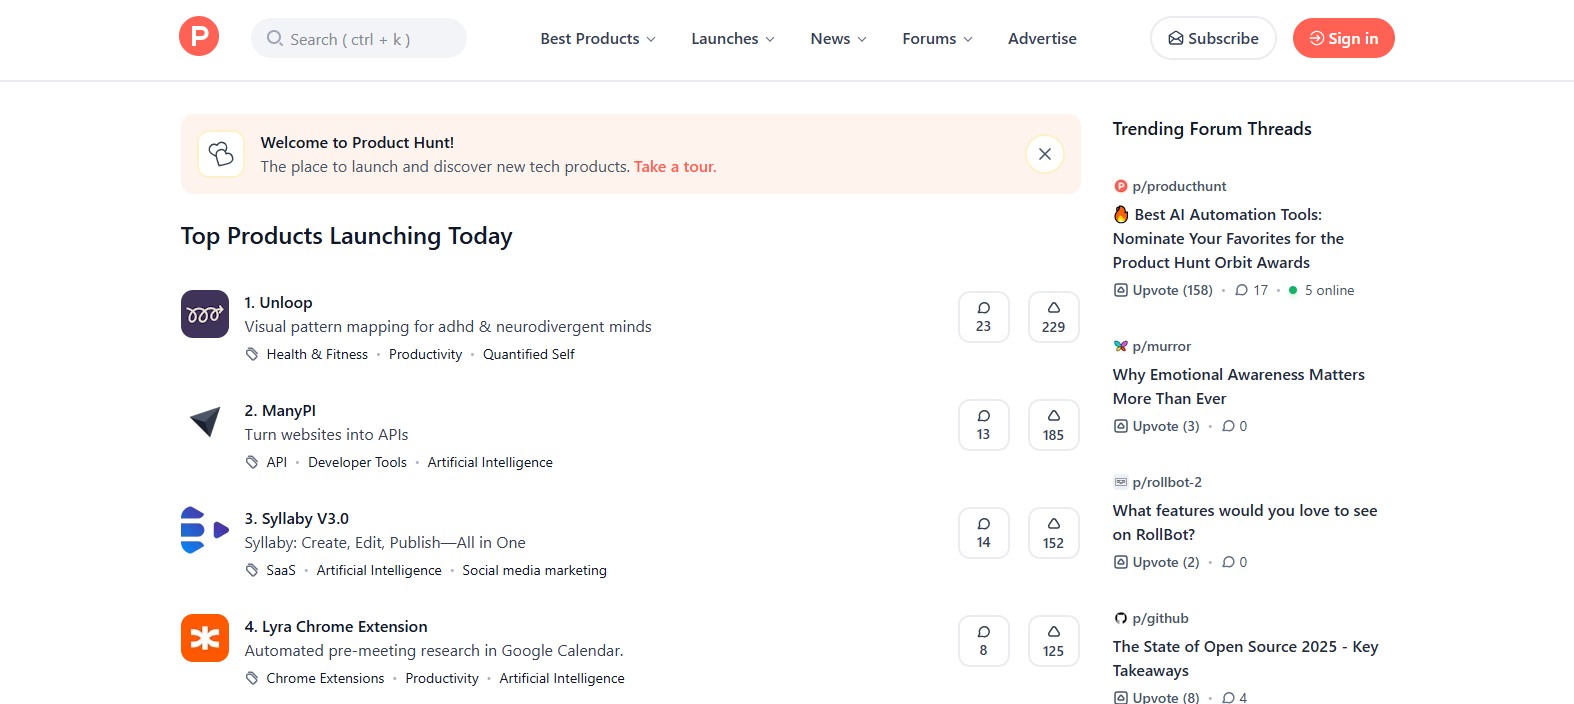Click the tag icon in Syllaby row
1574x704 pixels.
tap(252, 570)
